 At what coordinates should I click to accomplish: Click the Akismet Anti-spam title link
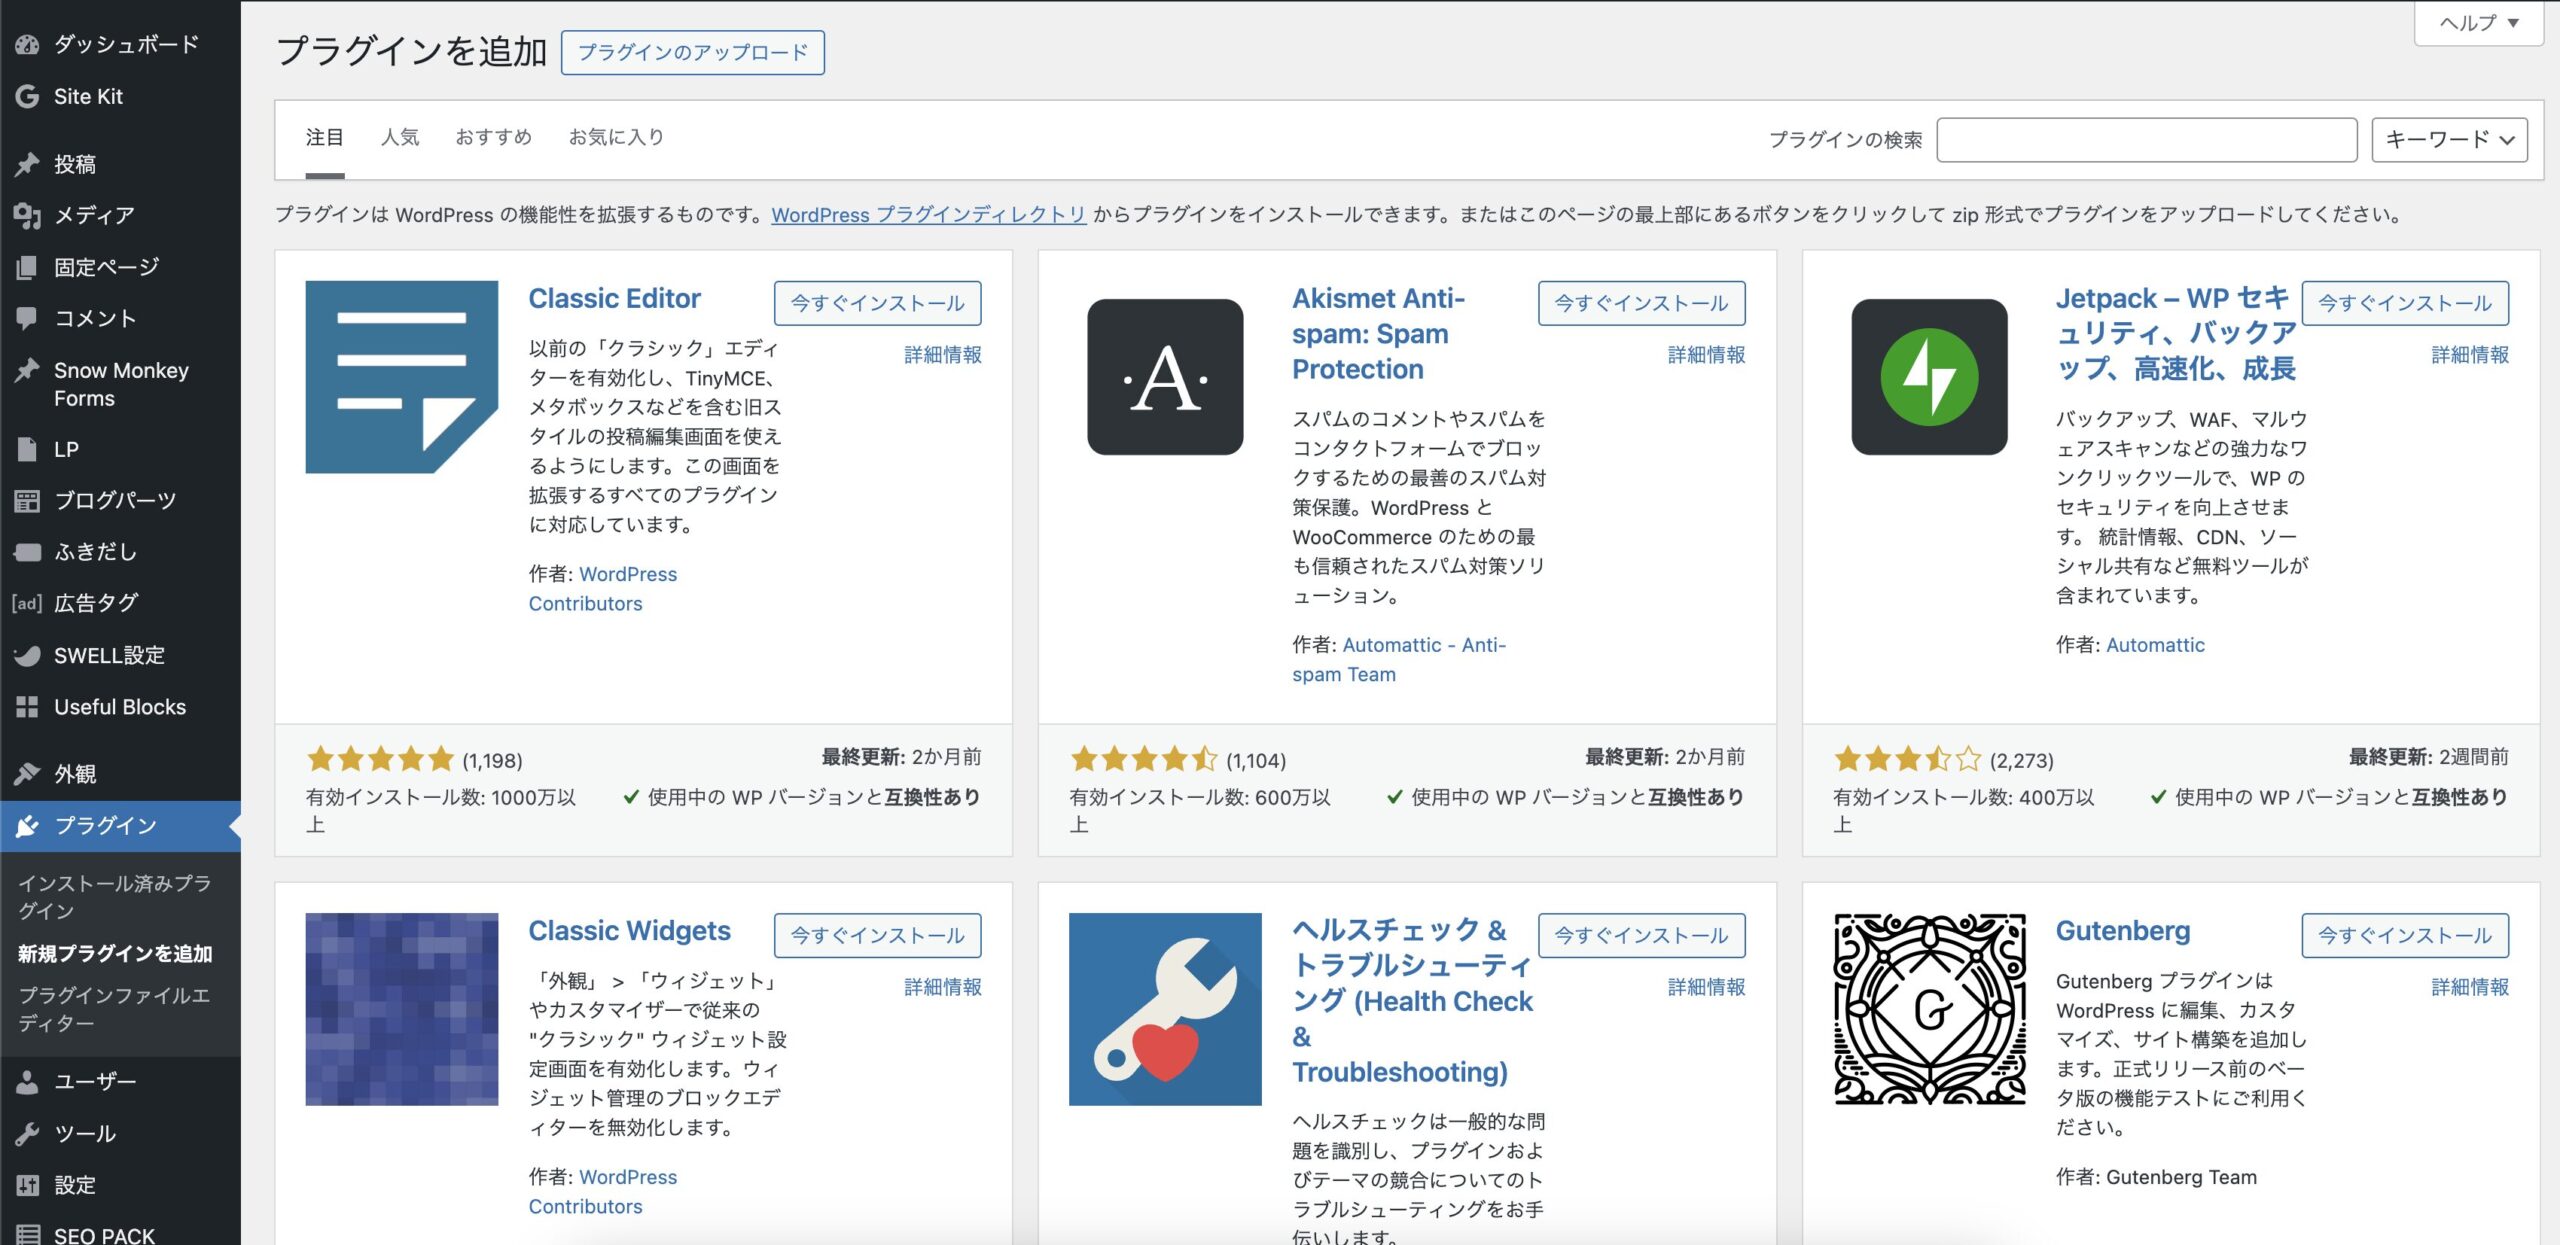point(1378,334)
